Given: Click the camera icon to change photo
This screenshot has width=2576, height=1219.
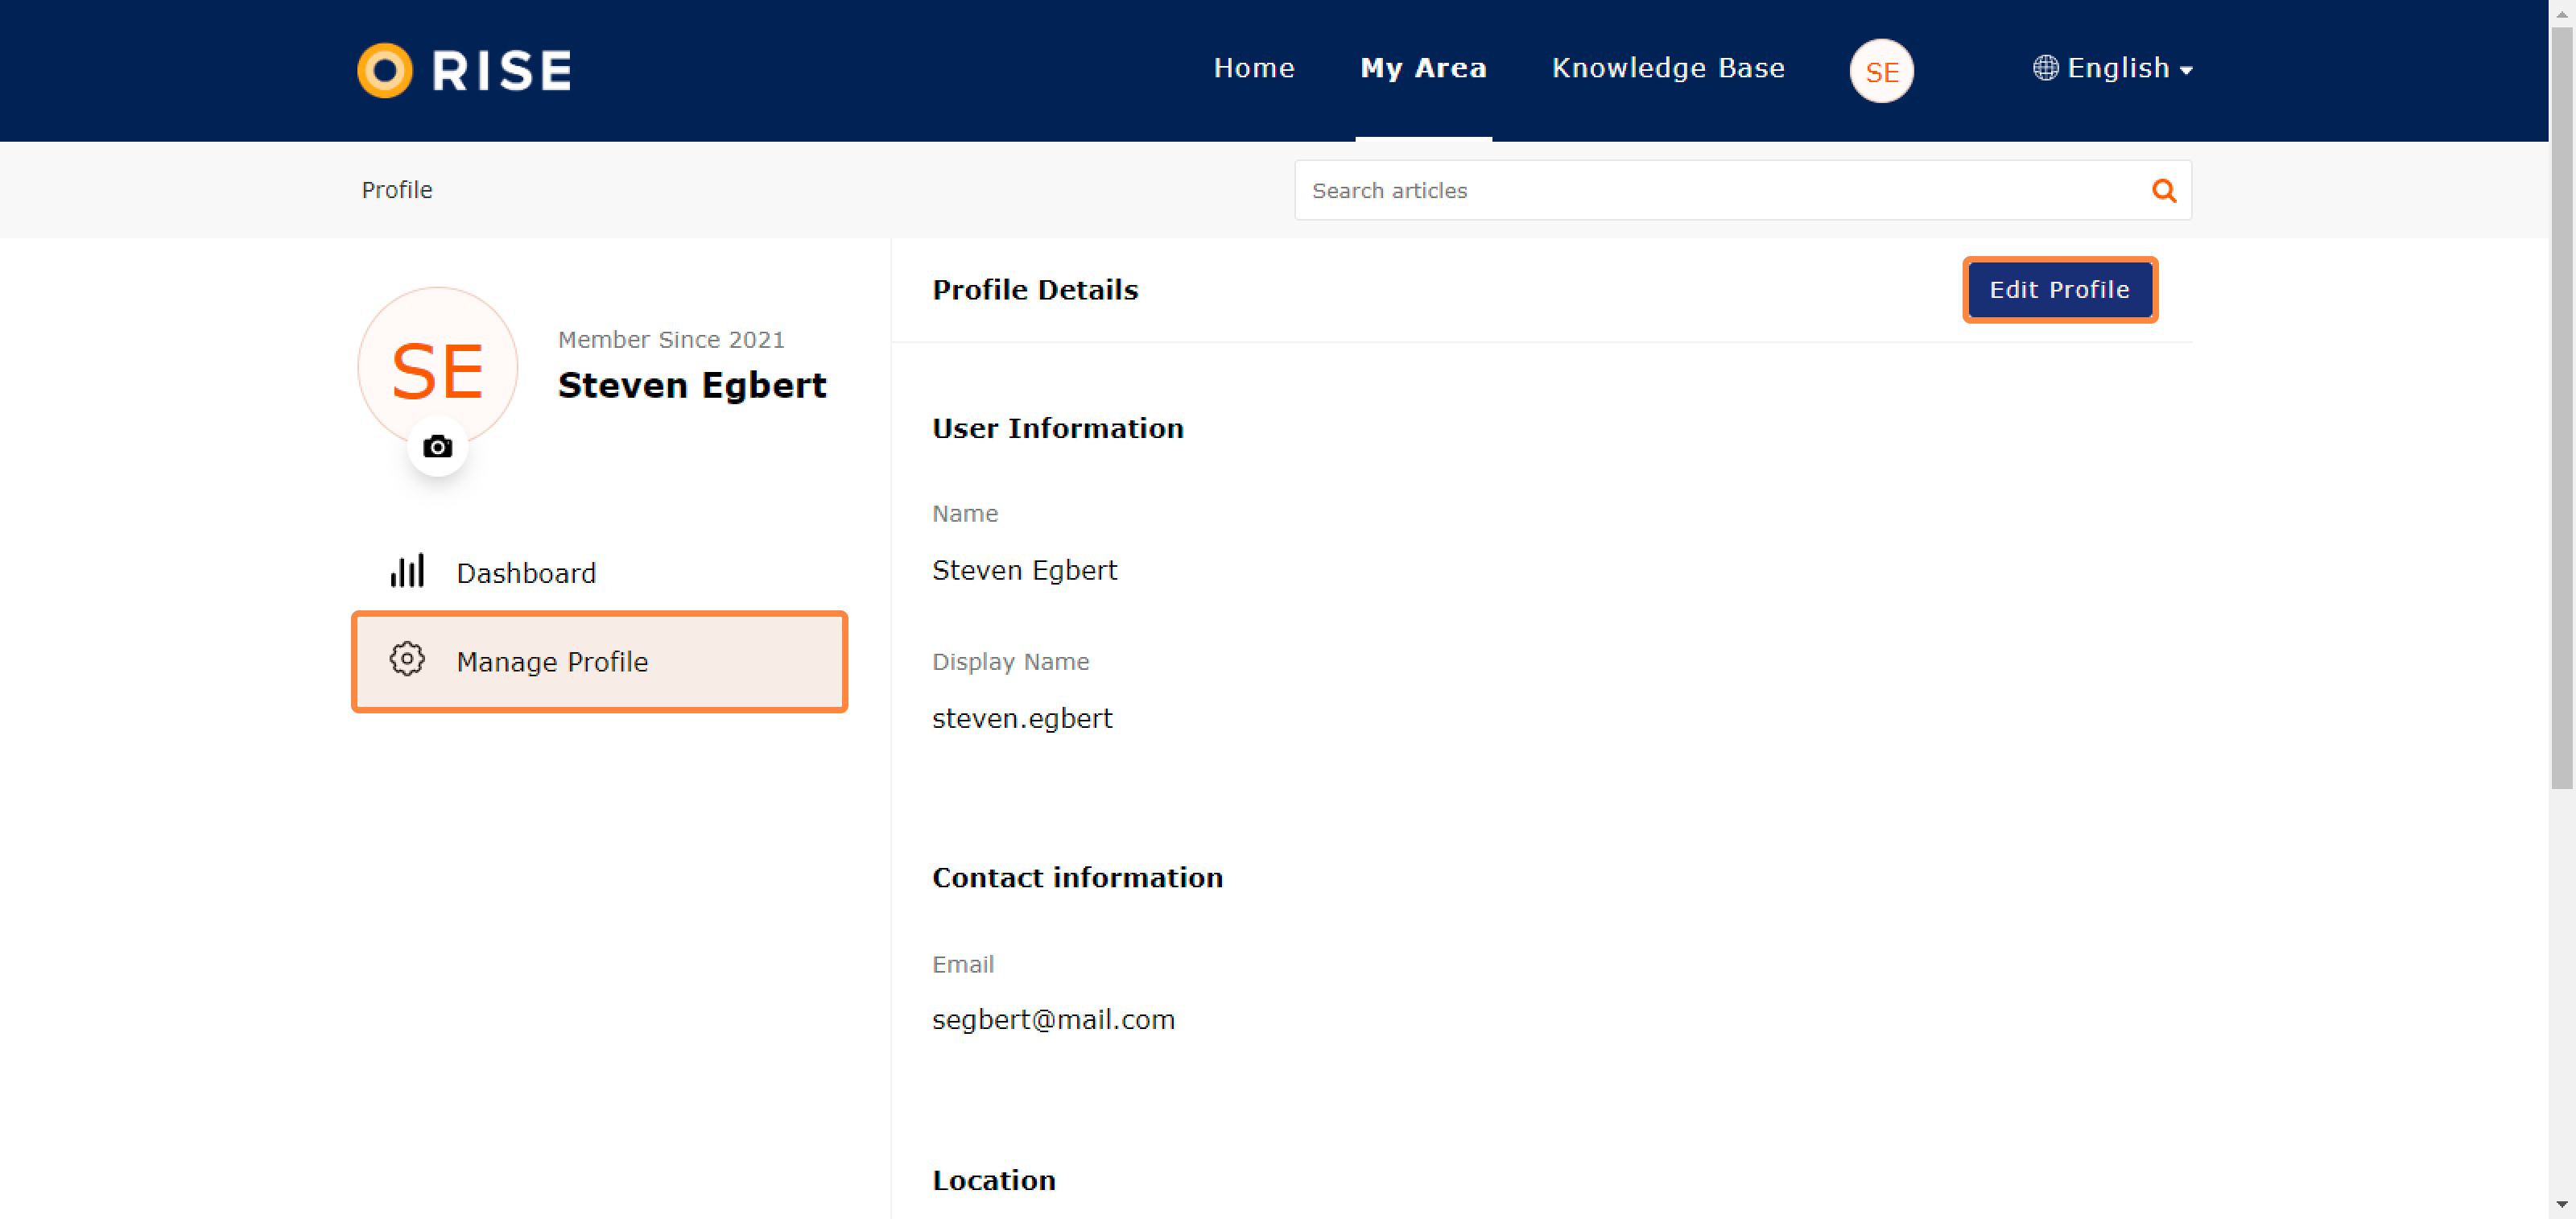Looking at the screenshot, I should pyautogui.click(x=437, y=446).
